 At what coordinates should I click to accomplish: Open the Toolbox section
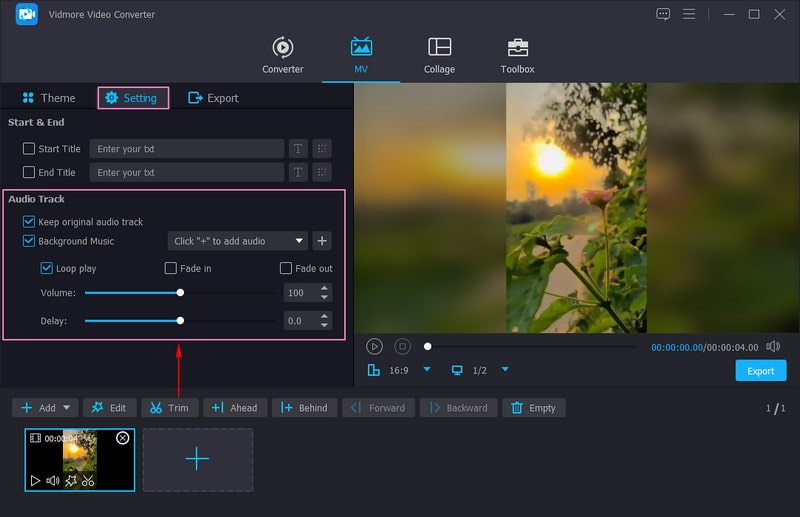tap(517, 55)
